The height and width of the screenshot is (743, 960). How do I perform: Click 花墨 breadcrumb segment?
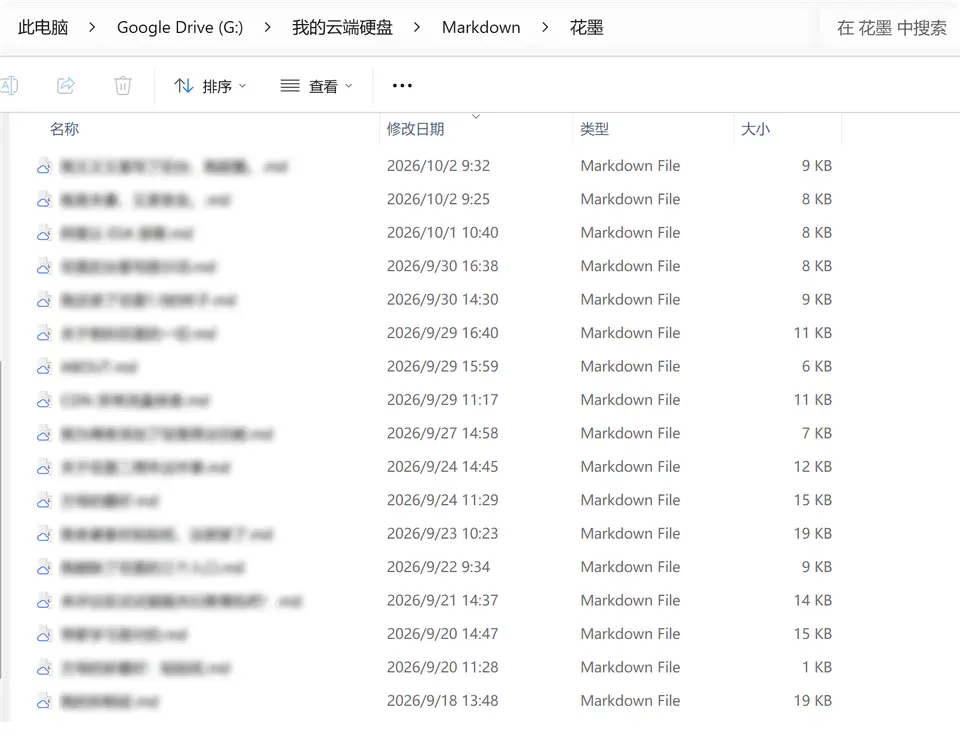[x=587, y=28]
